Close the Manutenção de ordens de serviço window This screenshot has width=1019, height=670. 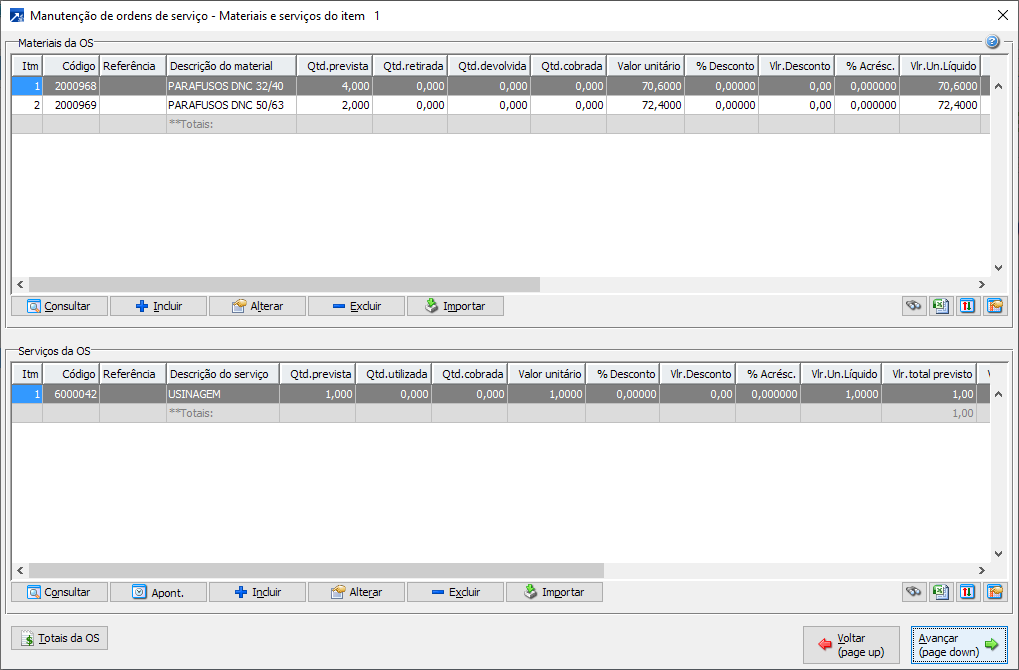tap(1003, 15)
